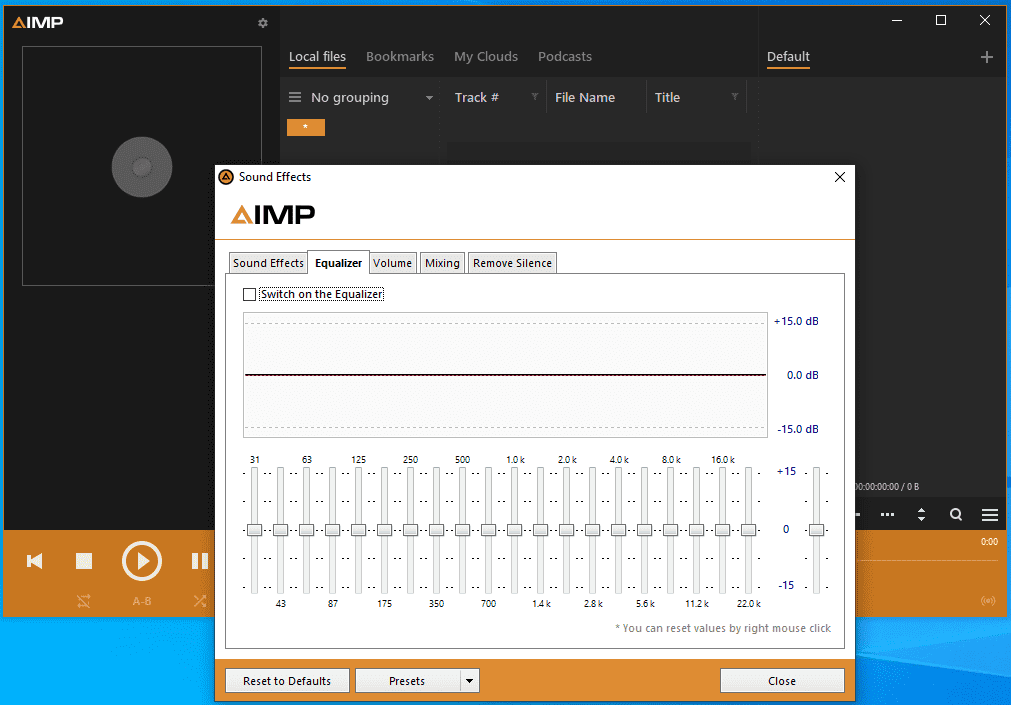Click the pause button
This screenshot has height=705, width=1011.
(x=200, y=561)
